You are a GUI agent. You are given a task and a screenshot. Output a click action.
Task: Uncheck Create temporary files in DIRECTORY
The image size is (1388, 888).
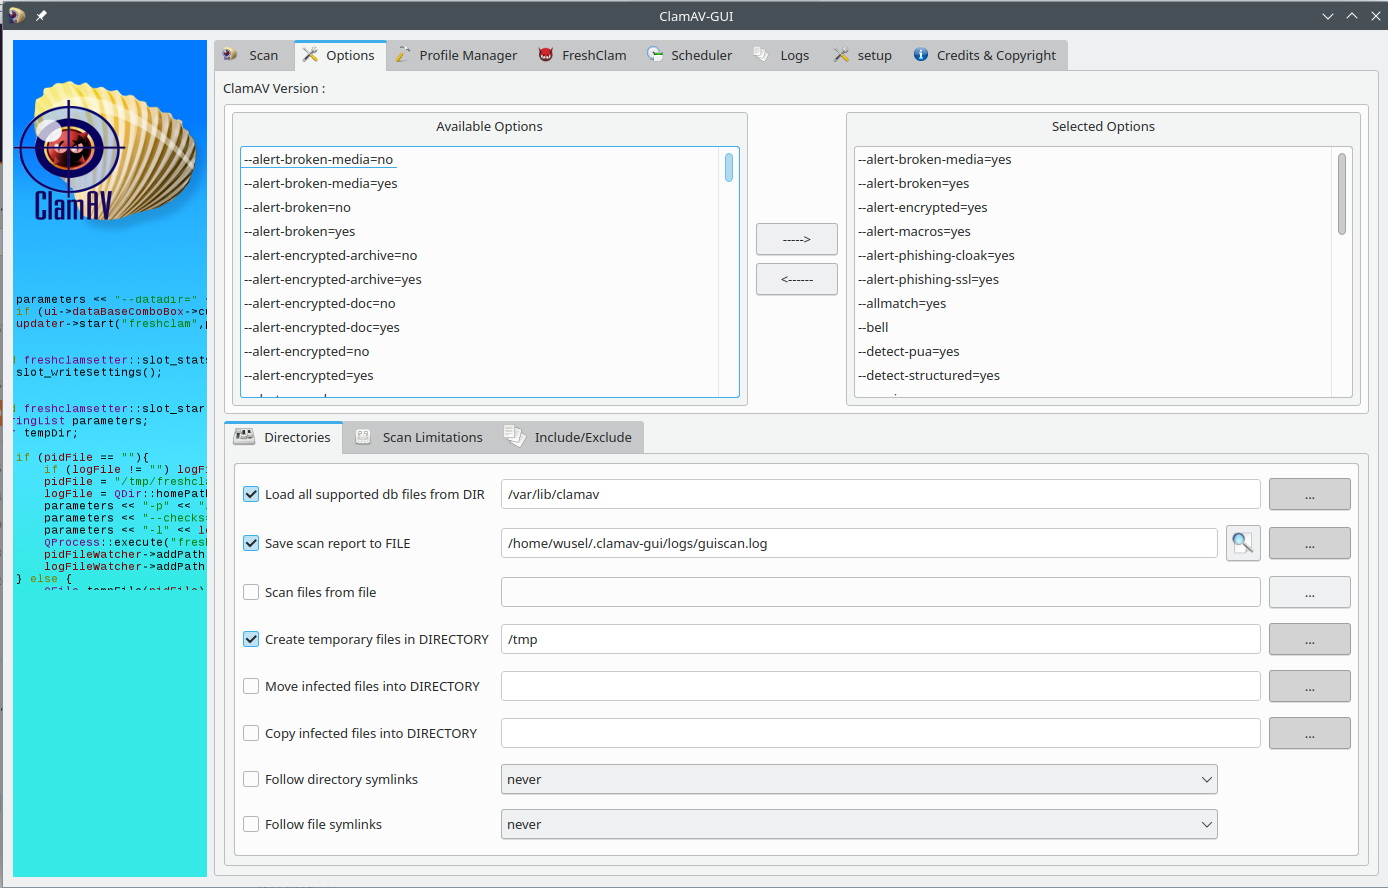click(x=251, y=639)
